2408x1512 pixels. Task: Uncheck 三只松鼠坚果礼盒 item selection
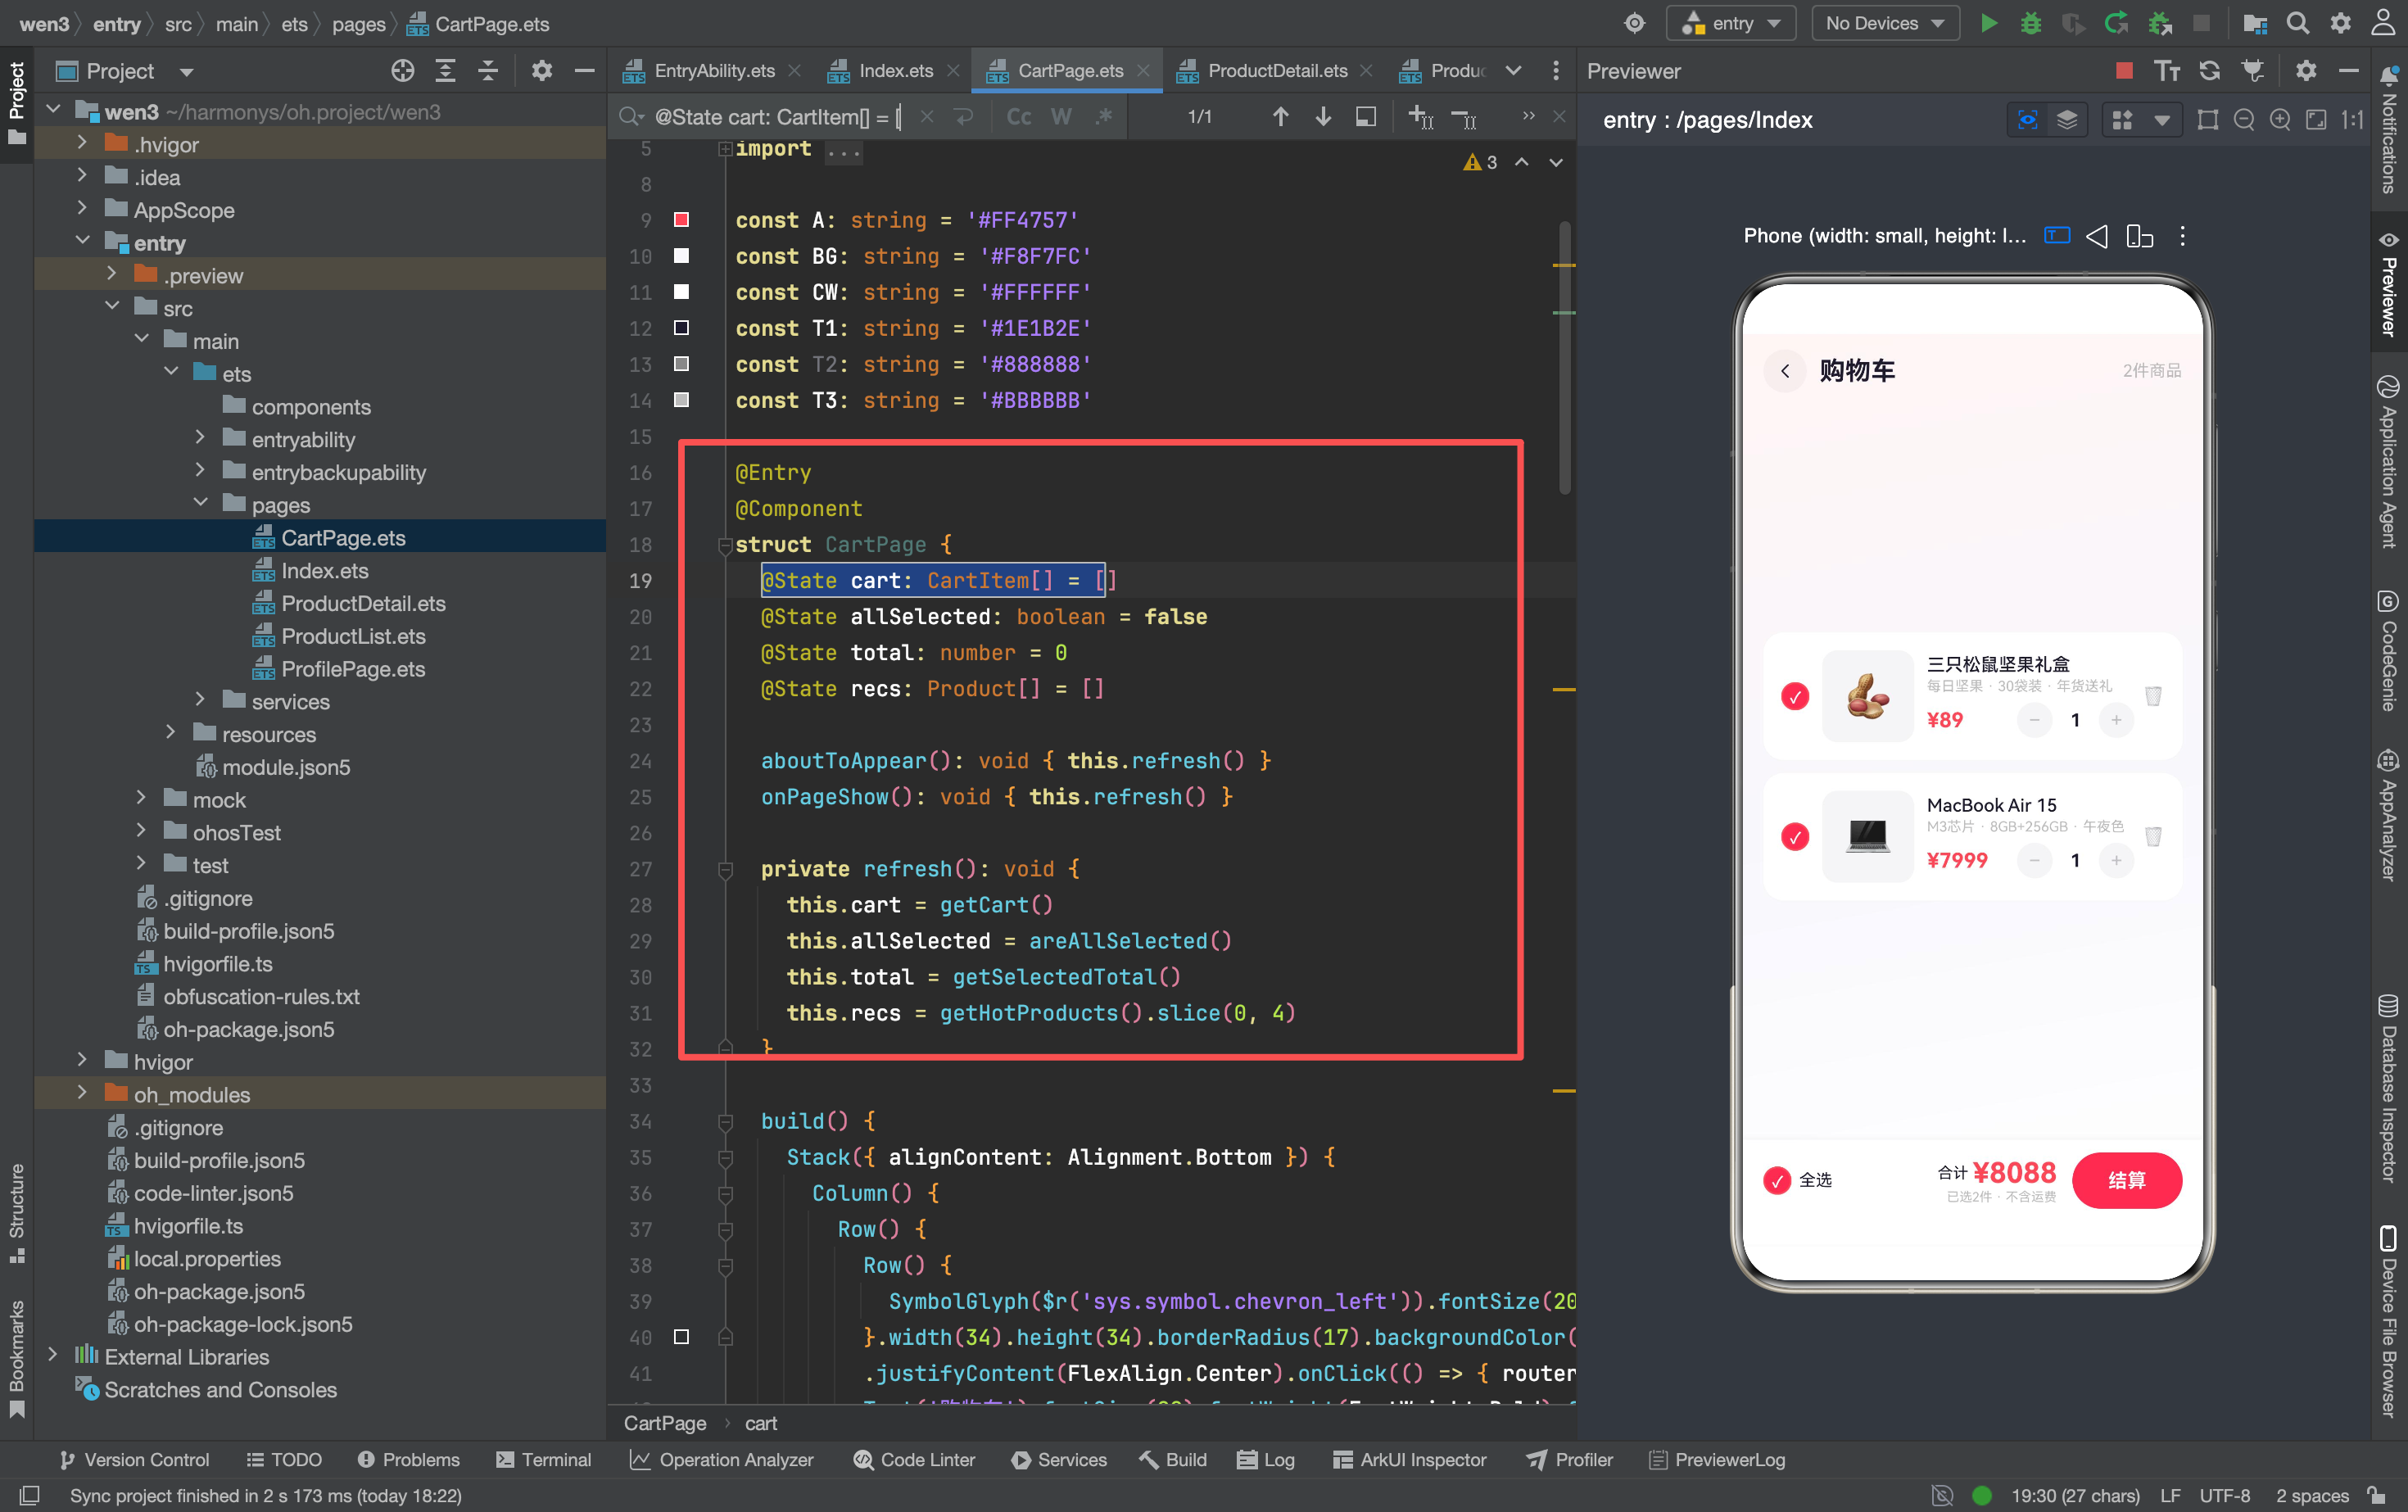1795,696
